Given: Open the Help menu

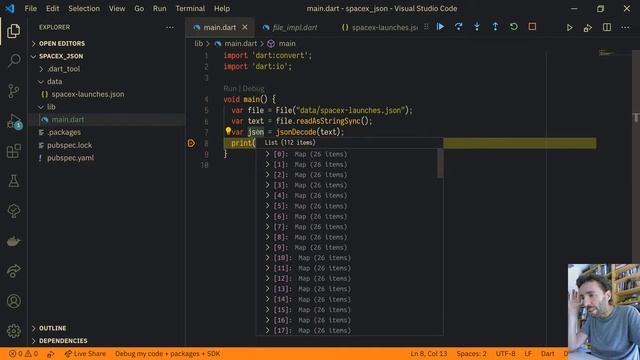Looking at the screenshot, I should click(222, 9).
